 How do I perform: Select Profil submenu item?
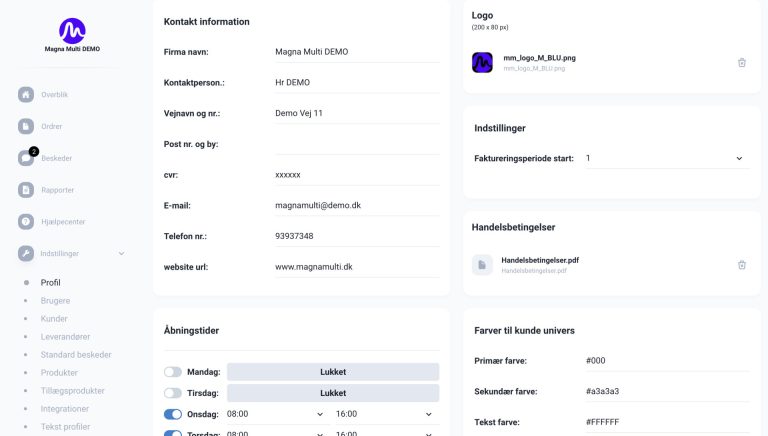[50, 283]
